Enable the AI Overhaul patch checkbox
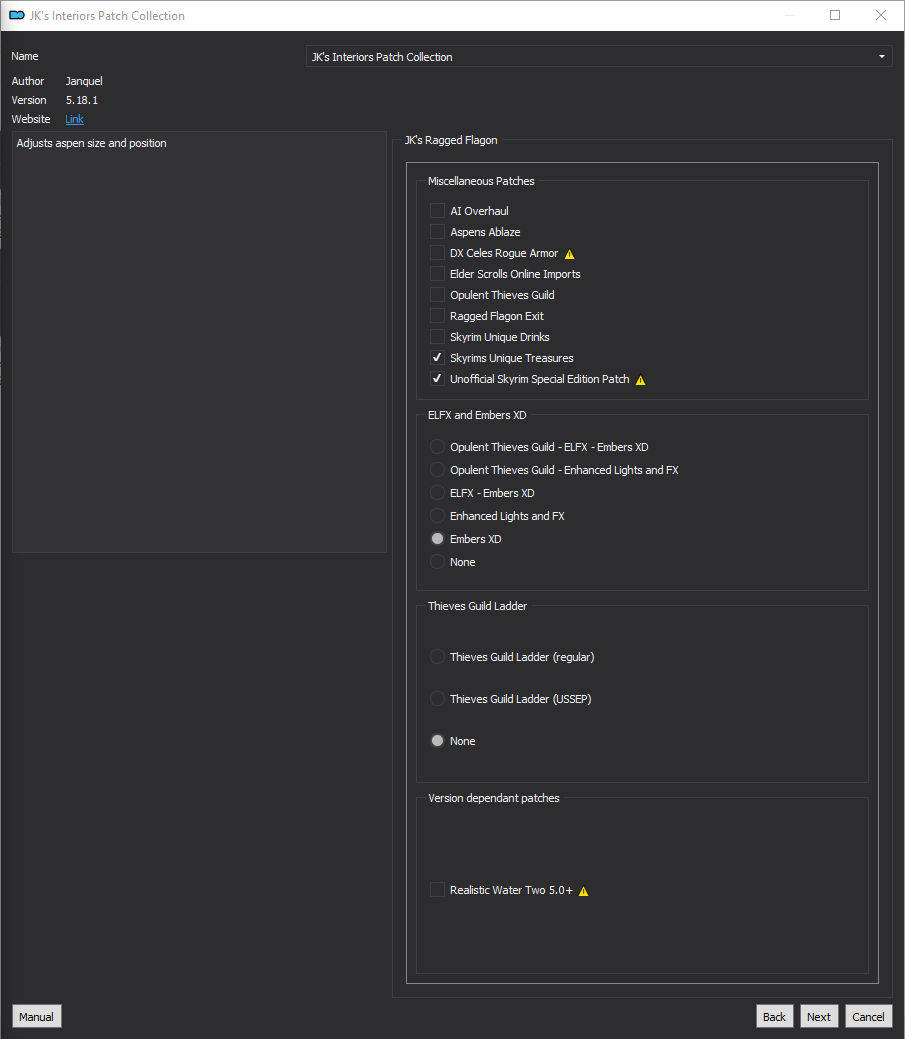Image resolution: width=905 pixels, height=1039 pixels. pos(437,211)
